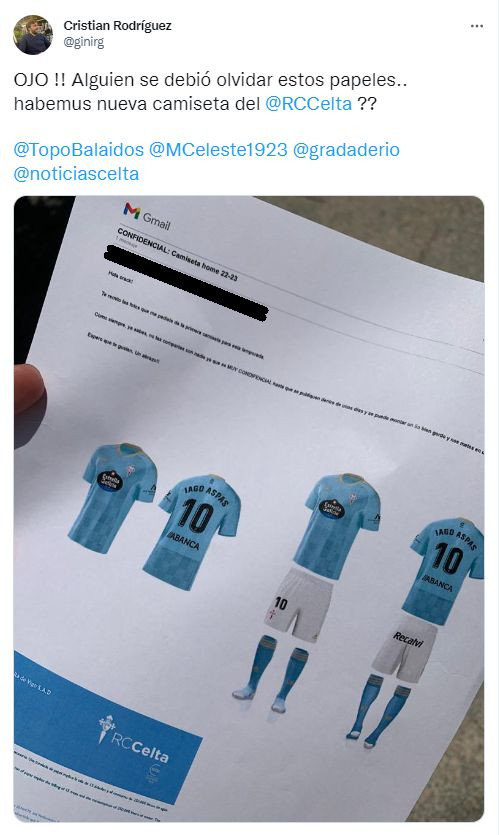Click the Gmail logo in the photo
This screenshot has width=499, height=835.
tap(147, 215)
